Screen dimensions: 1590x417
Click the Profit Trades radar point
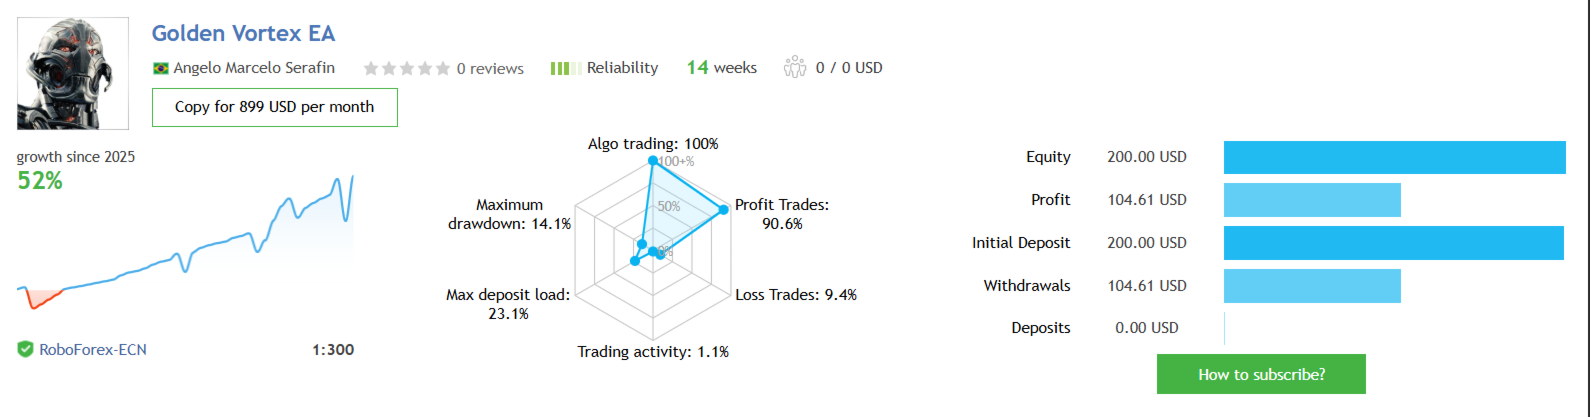coord(722,210)
